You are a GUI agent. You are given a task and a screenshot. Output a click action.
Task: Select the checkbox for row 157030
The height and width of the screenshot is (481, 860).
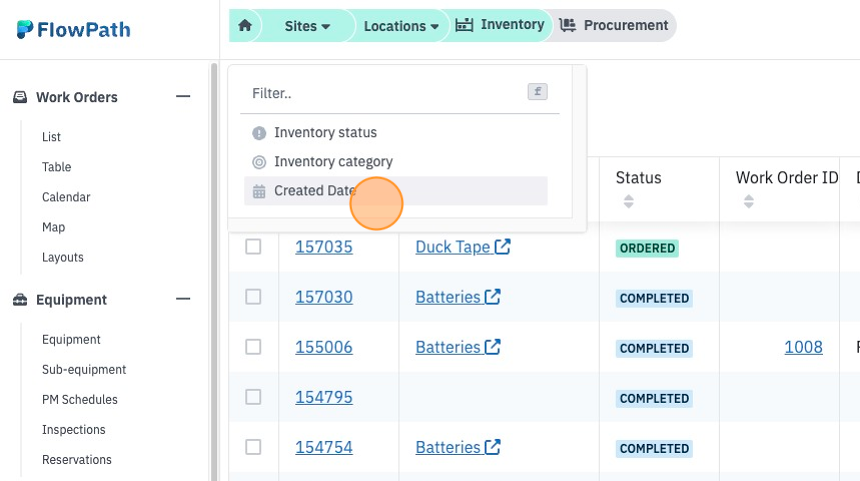point(253,297)
